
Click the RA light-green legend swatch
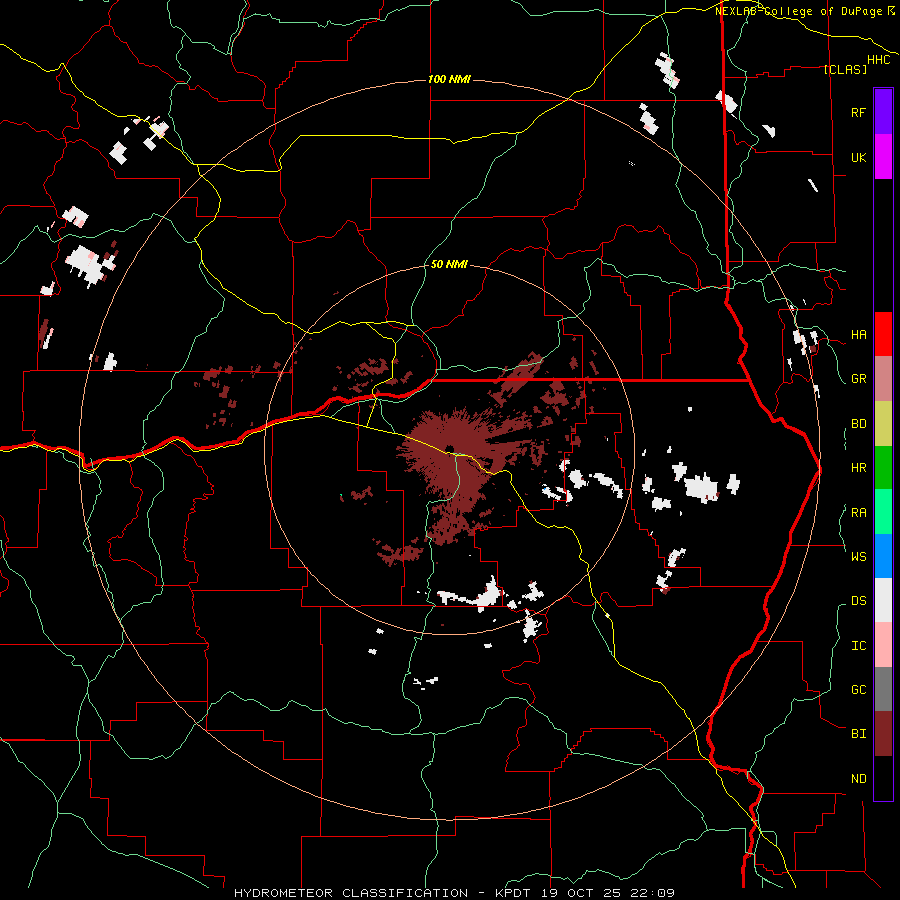click(x=883, y=512)
